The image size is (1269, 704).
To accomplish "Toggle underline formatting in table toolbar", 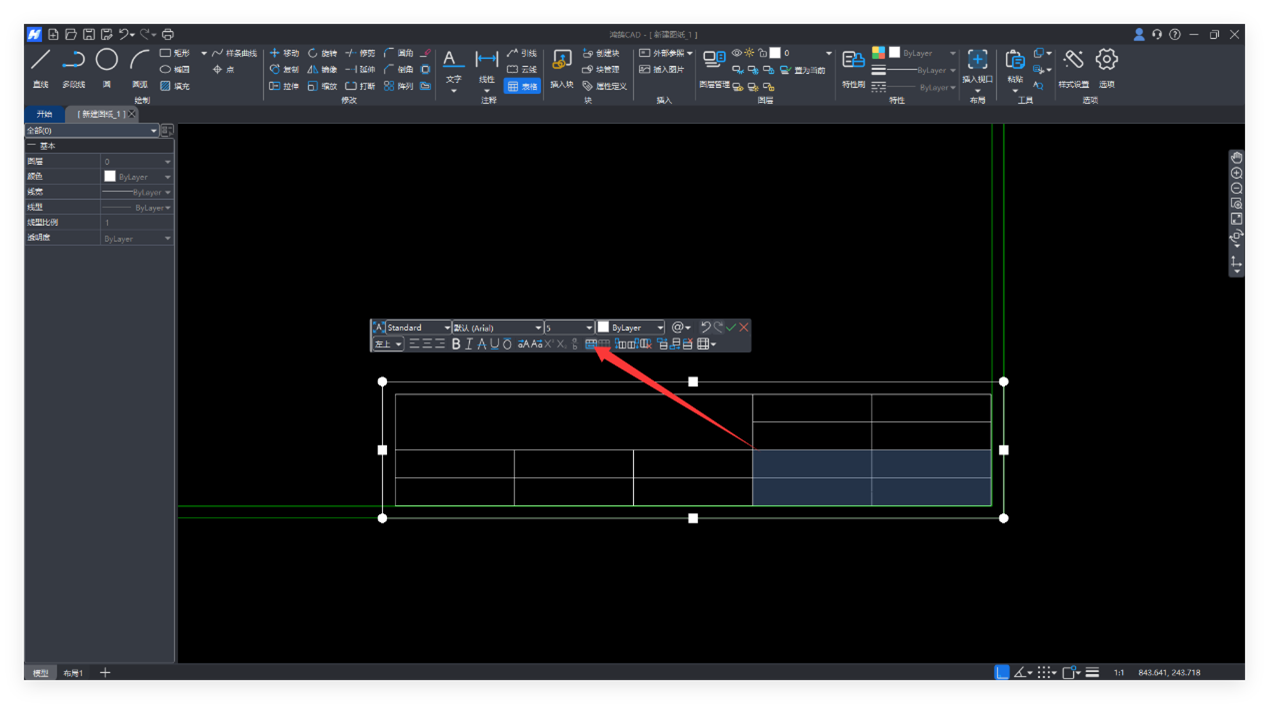I will [494, 344].
